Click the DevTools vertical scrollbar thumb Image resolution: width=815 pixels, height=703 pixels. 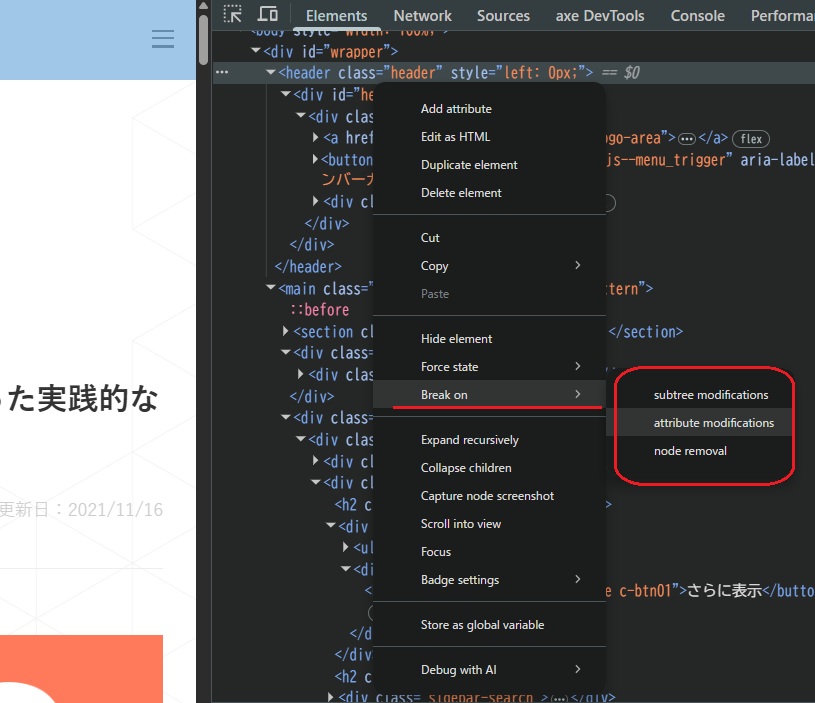(204, 39)
